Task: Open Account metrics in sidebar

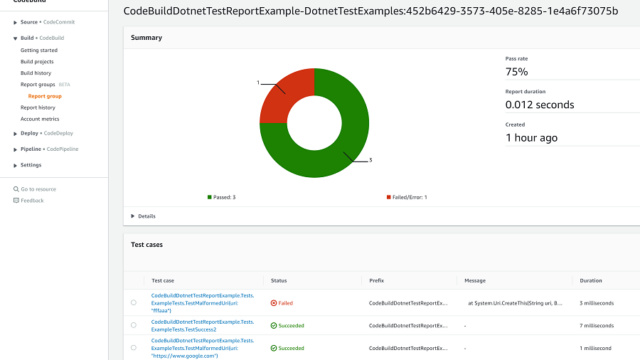Action: tap(40, 119)
